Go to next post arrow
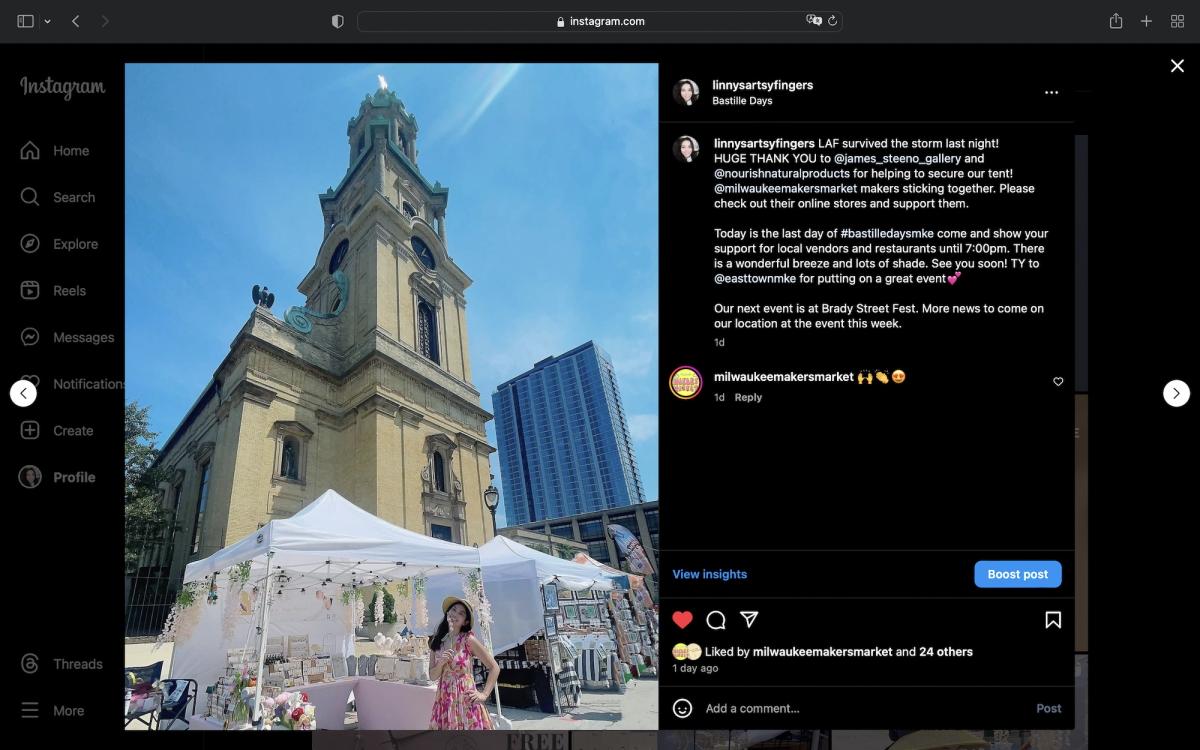This screenshot has height=750, width=1200. pyautogui.click(x=1176, y=393)
